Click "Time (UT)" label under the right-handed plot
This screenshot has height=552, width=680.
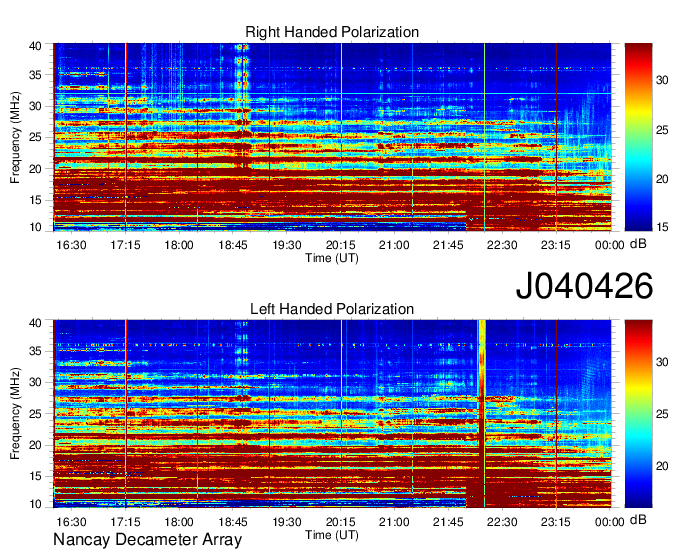click(x=332, y=258)
